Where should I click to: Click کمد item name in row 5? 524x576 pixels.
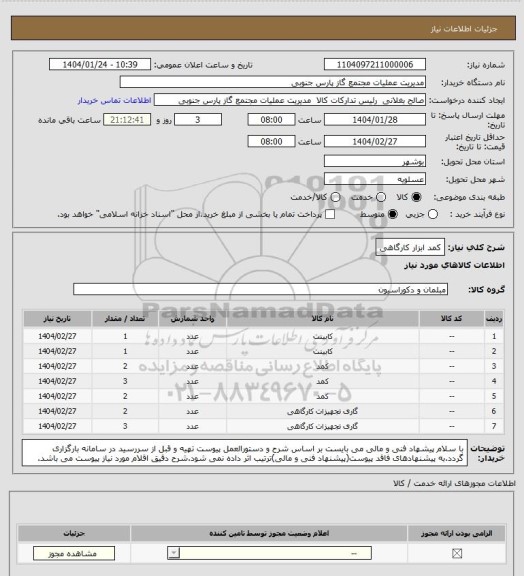(x=322, y=396)
